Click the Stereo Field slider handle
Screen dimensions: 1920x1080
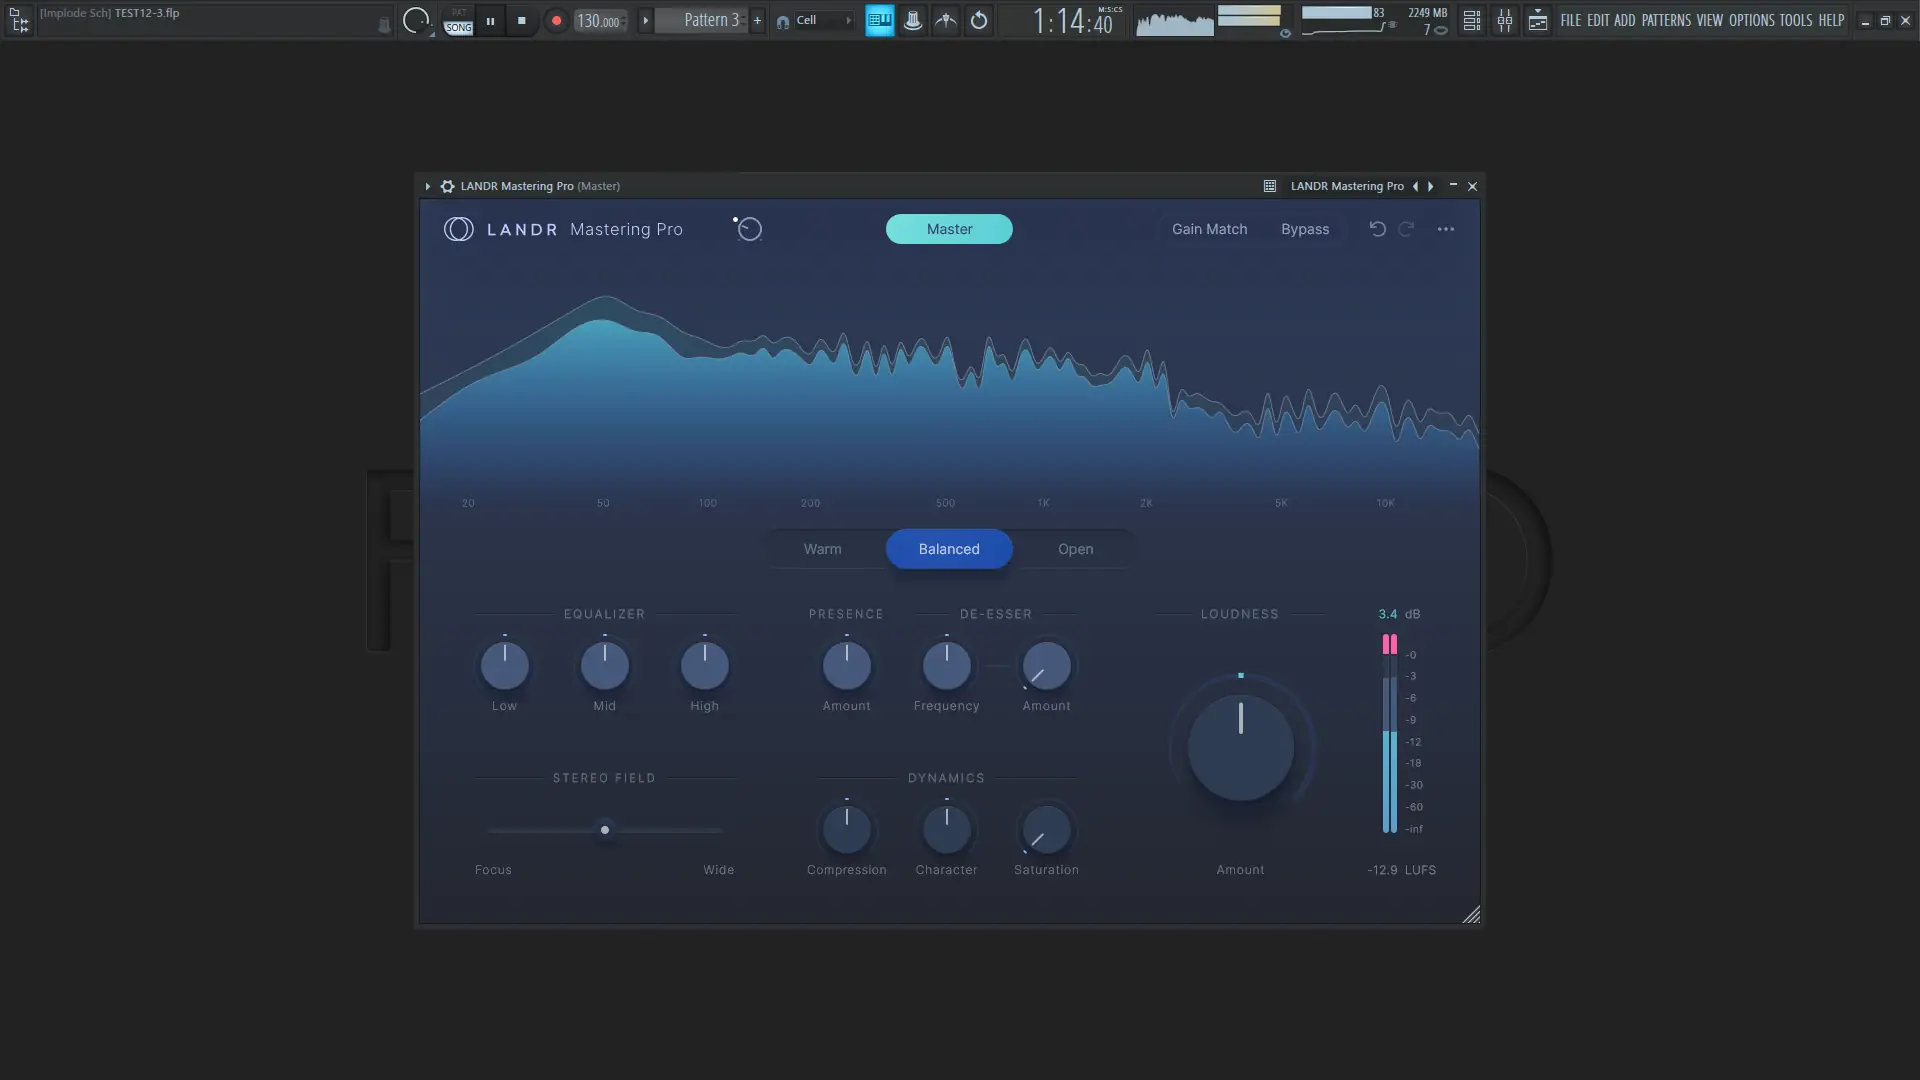(605, 830)
